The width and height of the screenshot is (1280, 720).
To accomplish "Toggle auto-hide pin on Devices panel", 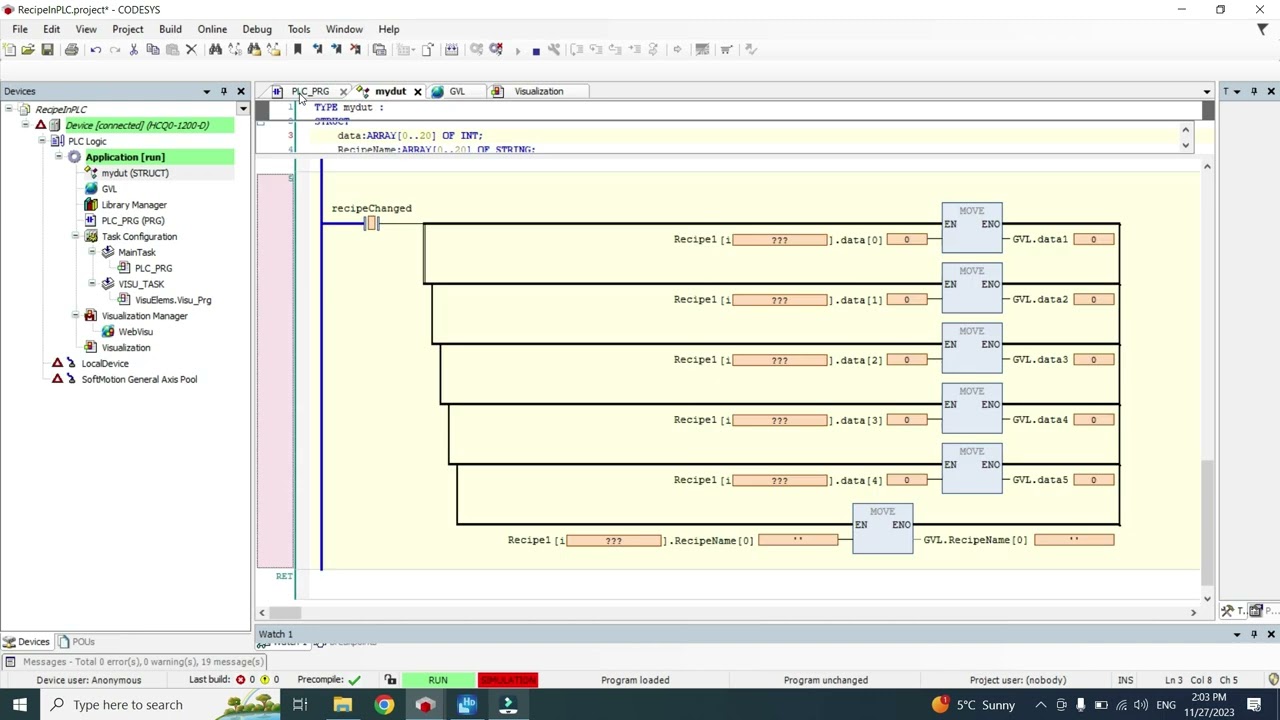I will 224,91.
